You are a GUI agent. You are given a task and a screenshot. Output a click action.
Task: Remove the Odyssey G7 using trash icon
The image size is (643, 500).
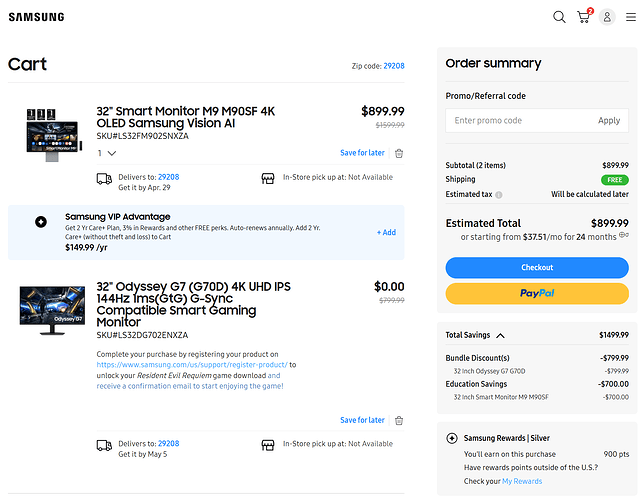point(399,421)
